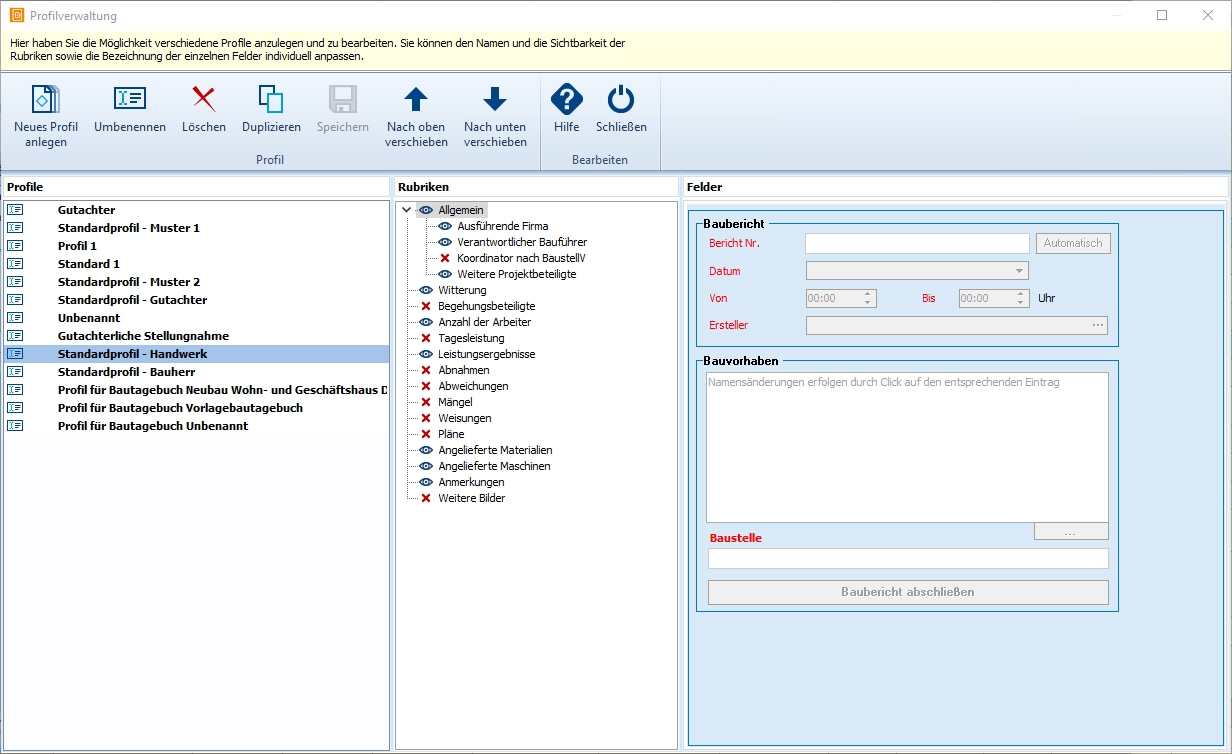1232x754 pixels.
Task: Open the Datum dropdown
Action: tap(1019, 271)
